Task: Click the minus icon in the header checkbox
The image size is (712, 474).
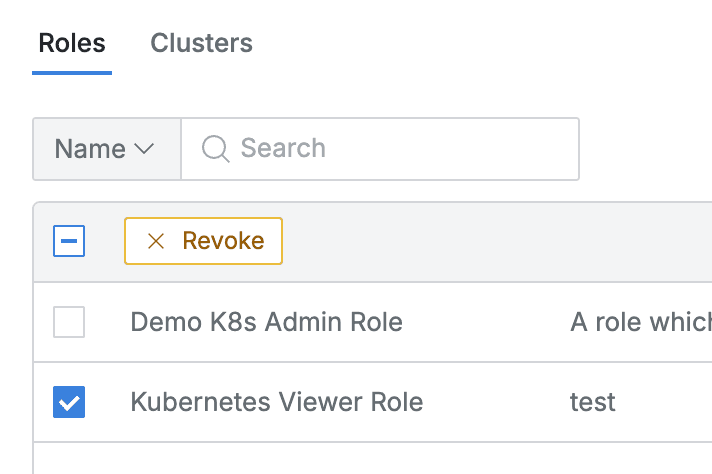Action: pyautogui.click(x=69, y=241)
